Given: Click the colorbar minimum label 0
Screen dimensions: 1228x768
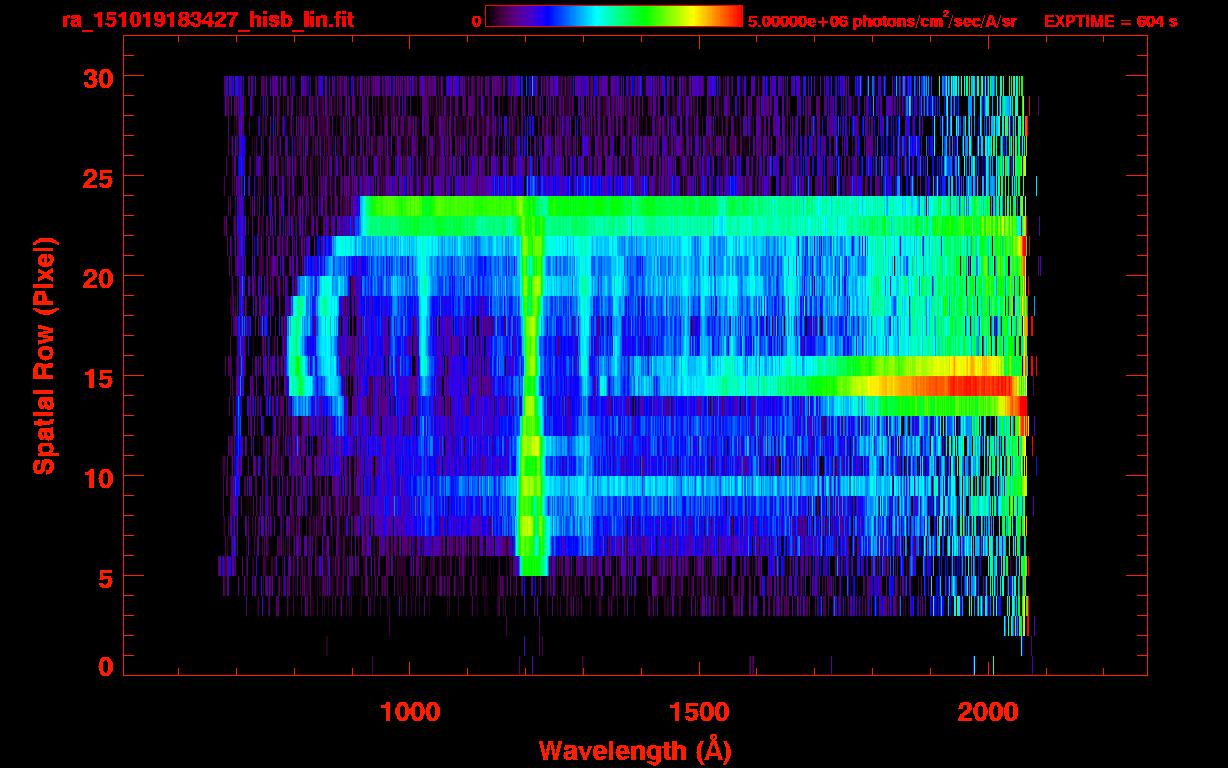Looking at the screenshot, I should point(476,21).
